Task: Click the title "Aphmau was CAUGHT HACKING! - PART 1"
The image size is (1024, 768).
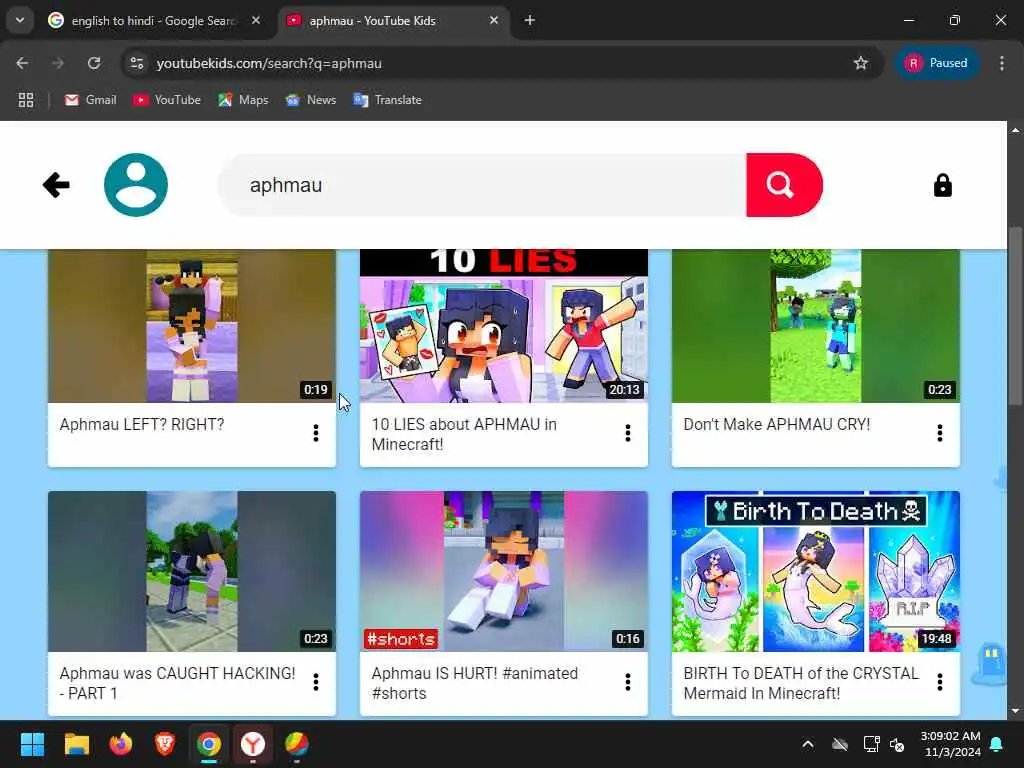Action: (177, 683)
